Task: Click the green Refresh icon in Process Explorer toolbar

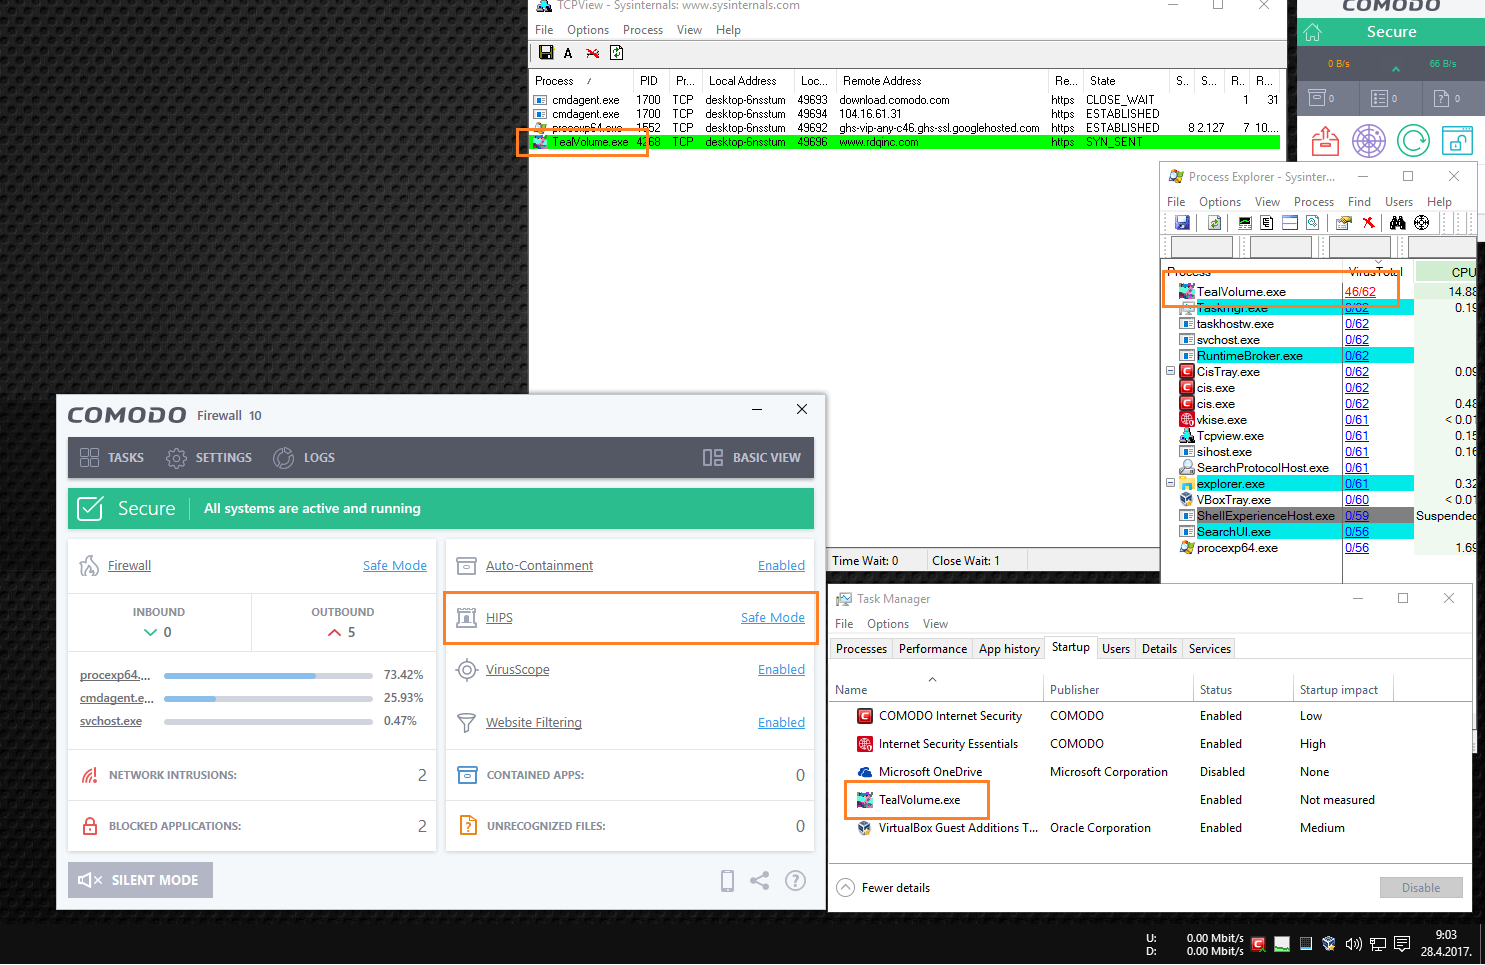Action: point(1214,223)
